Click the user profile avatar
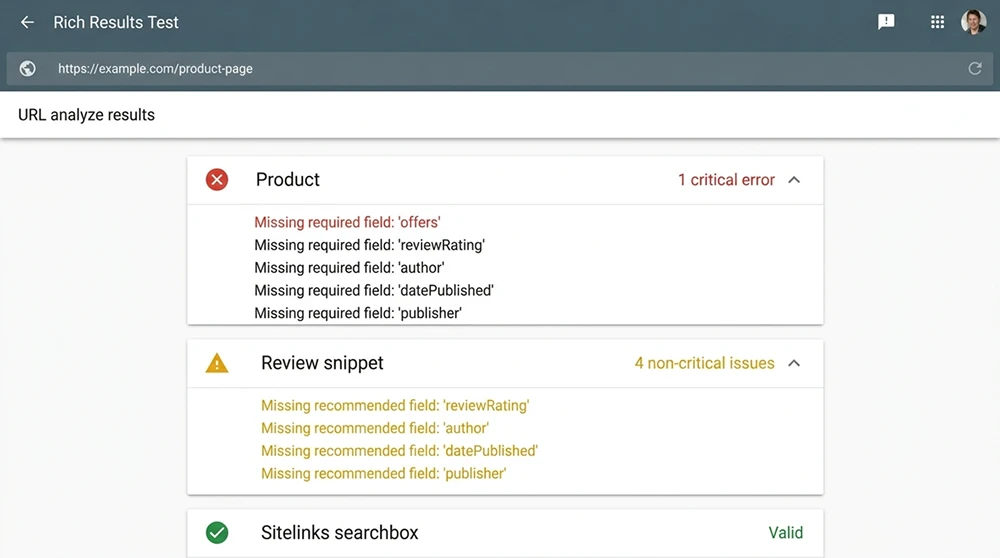This screenshot has width=1000, height=558. click(973, 22)
